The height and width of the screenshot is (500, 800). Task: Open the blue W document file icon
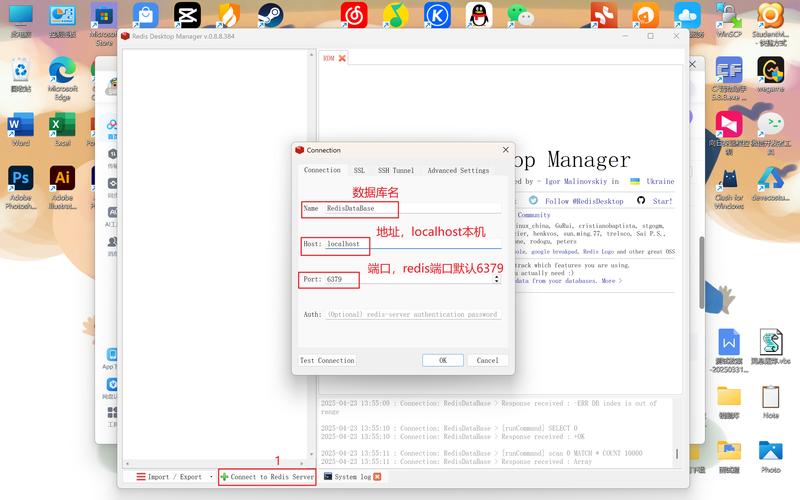coord(729,351)
